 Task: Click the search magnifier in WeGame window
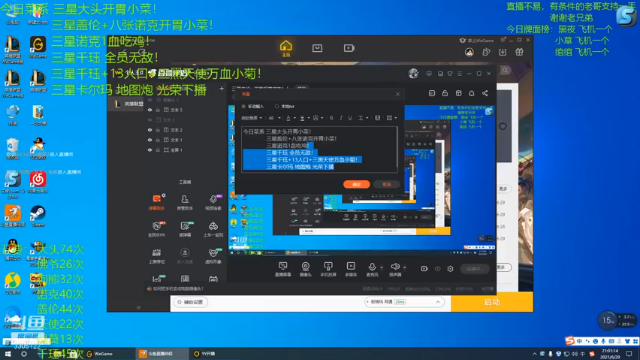pyautogui.click(x=505, y=70)
